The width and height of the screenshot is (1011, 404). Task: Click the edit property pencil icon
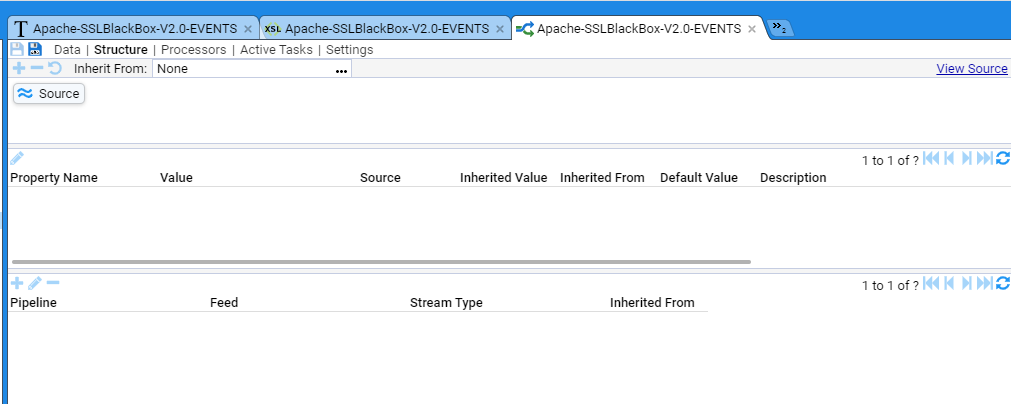click(17, 158)
